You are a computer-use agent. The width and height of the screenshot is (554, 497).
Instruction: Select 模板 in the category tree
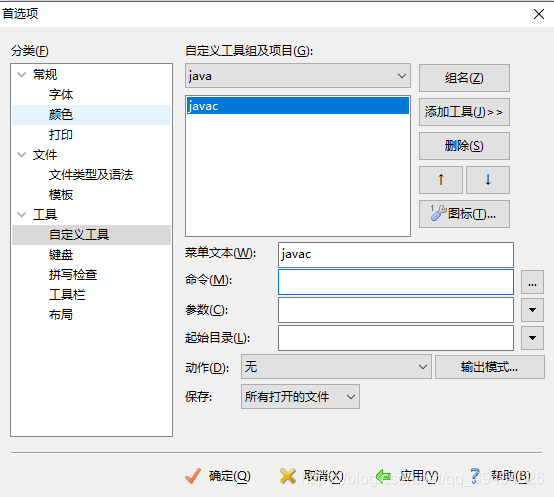click(x=61, y=195)
